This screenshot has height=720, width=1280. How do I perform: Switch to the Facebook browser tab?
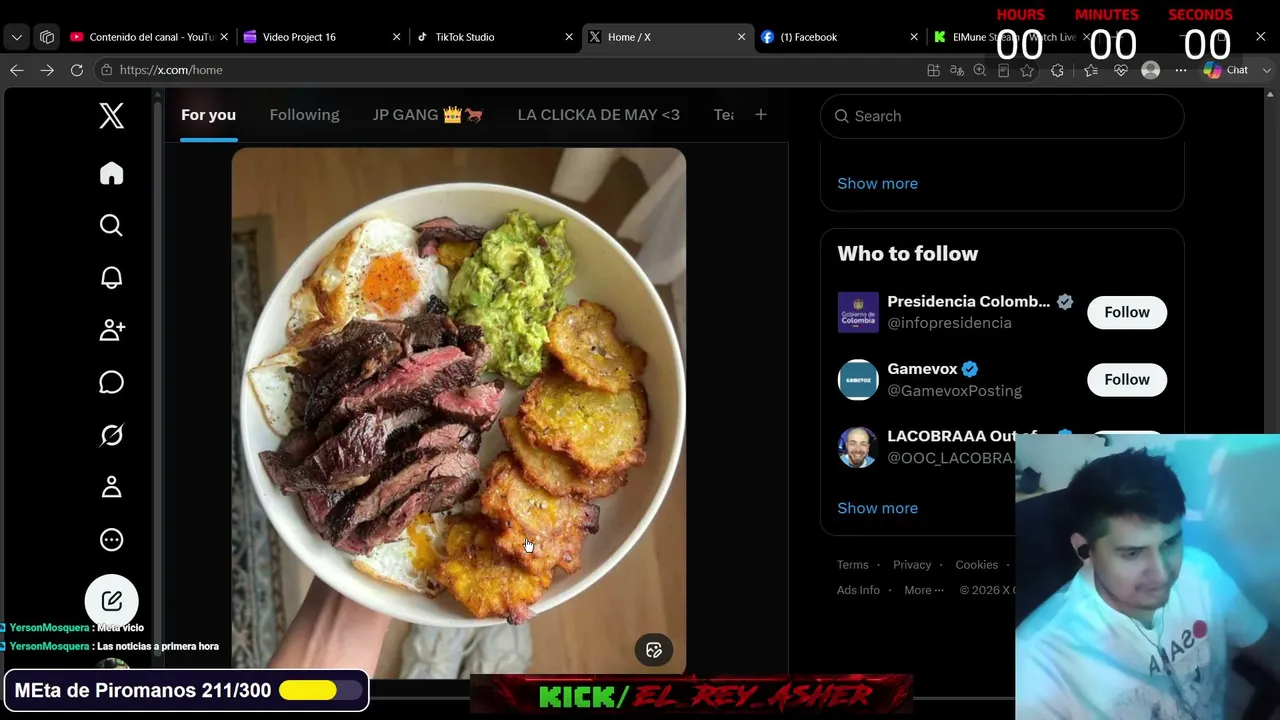click(x=839, y=37)
